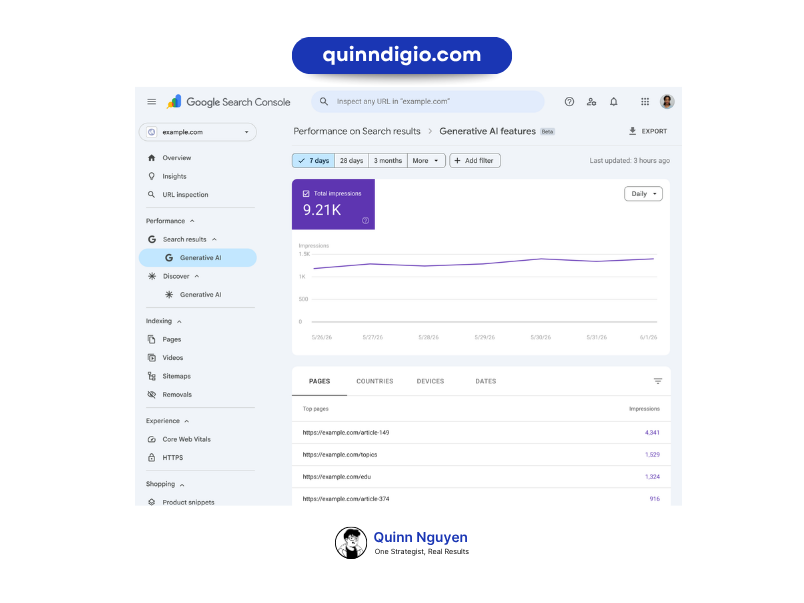
Task: Select the 7 days date range
Action: tap(313, 160)
